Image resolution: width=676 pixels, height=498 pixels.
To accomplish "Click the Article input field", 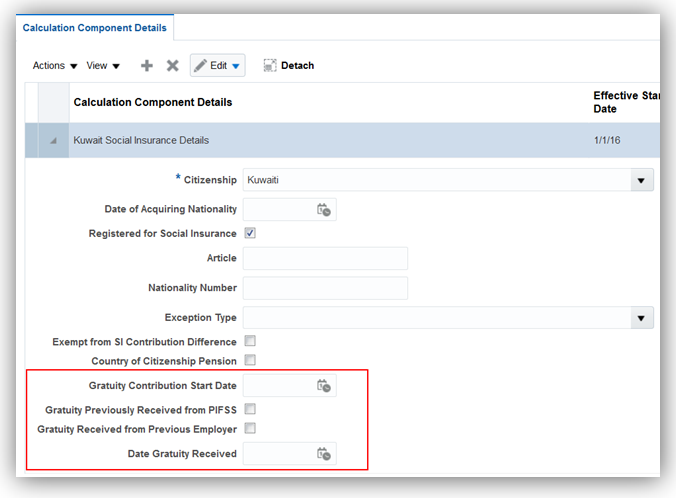I will [325, 258].
